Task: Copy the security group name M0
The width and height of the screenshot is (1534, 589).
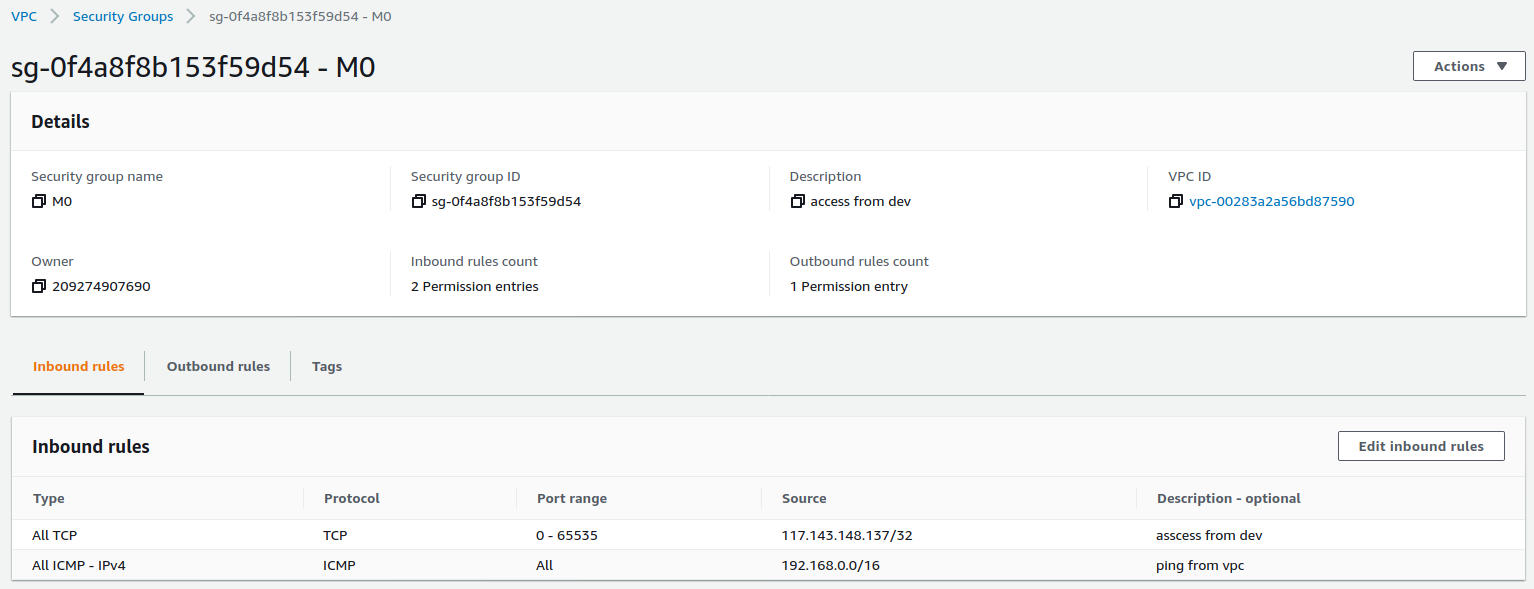Action: [39, 201]
